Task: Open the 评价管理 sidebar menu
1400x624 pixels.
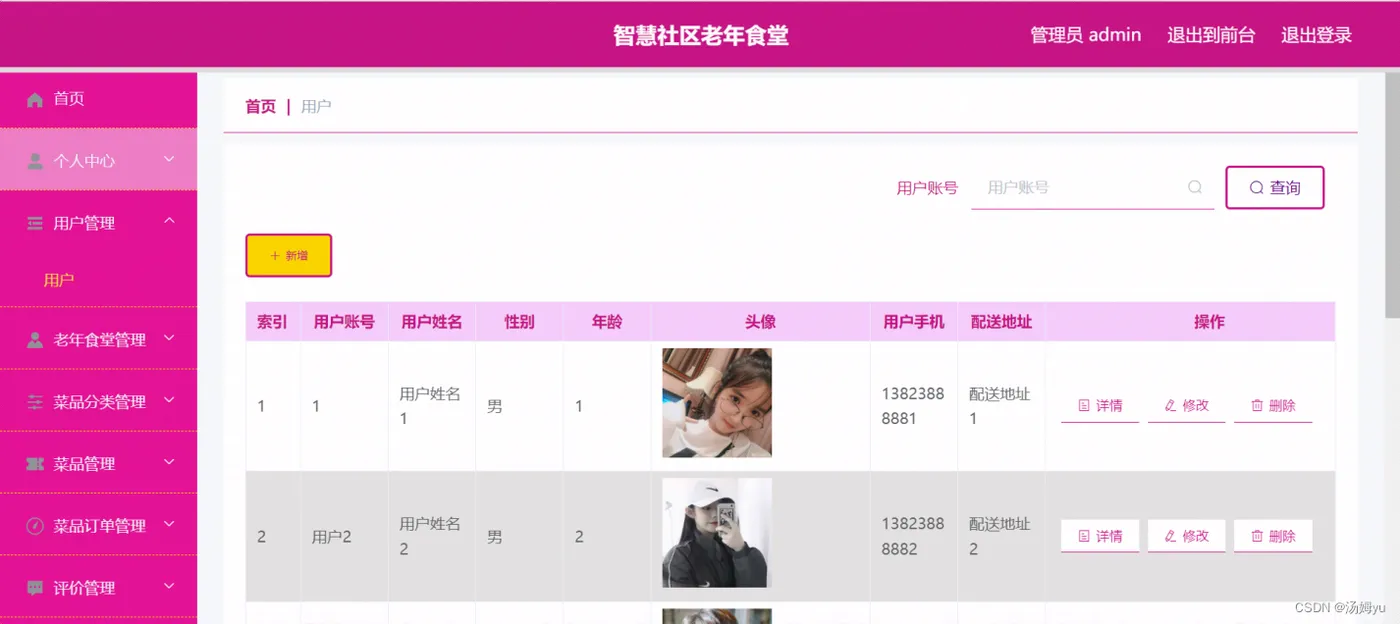Action: click(x=98, y=587)
